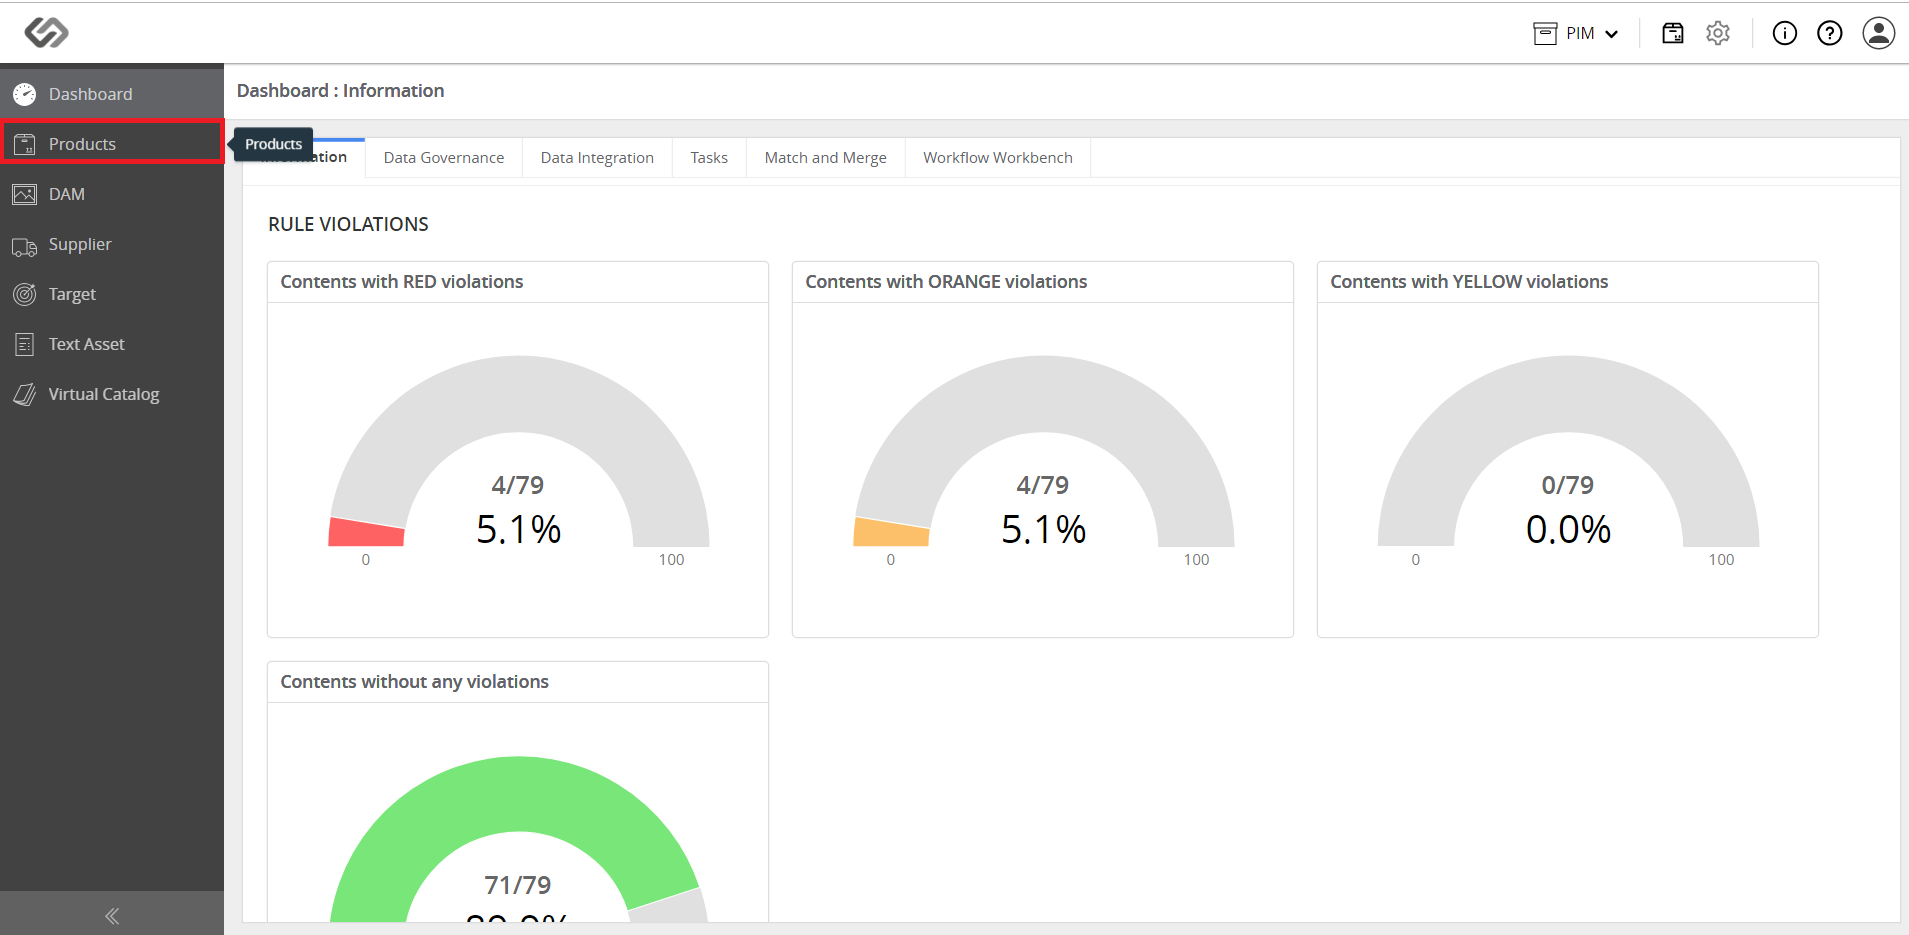
Task: Open the Text Asset section
Action: click(112, 344)
